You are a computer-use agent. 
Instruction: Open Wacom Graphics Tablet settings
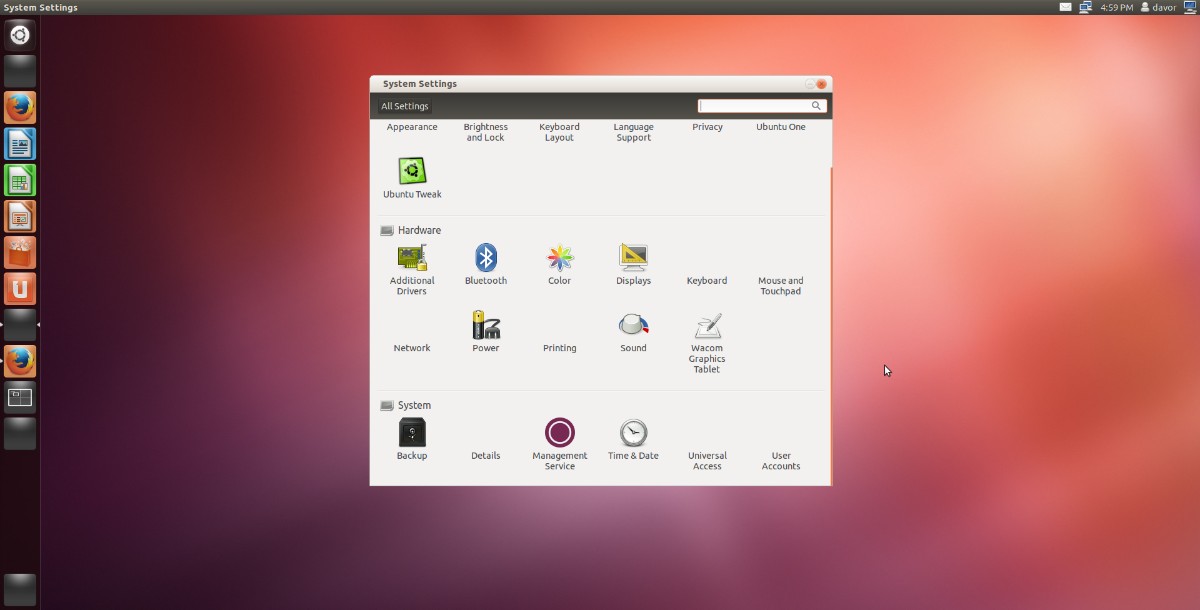[x=707, y=343]
